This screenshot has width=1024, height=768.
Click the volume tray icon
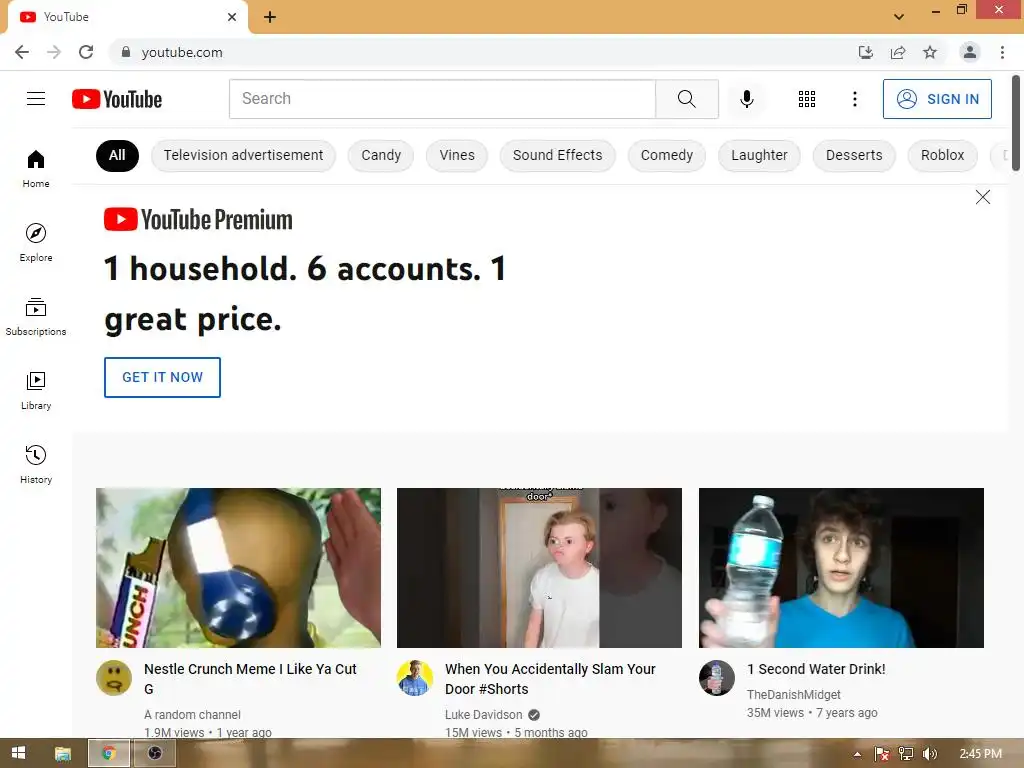(929, 754)
